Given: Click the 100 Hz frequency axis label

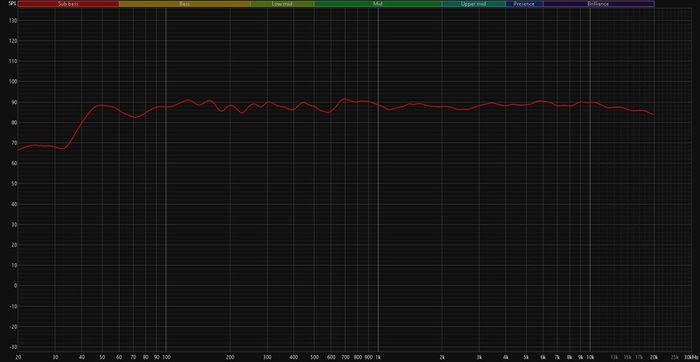Looking at the screenshot, I should pos(166,357).
